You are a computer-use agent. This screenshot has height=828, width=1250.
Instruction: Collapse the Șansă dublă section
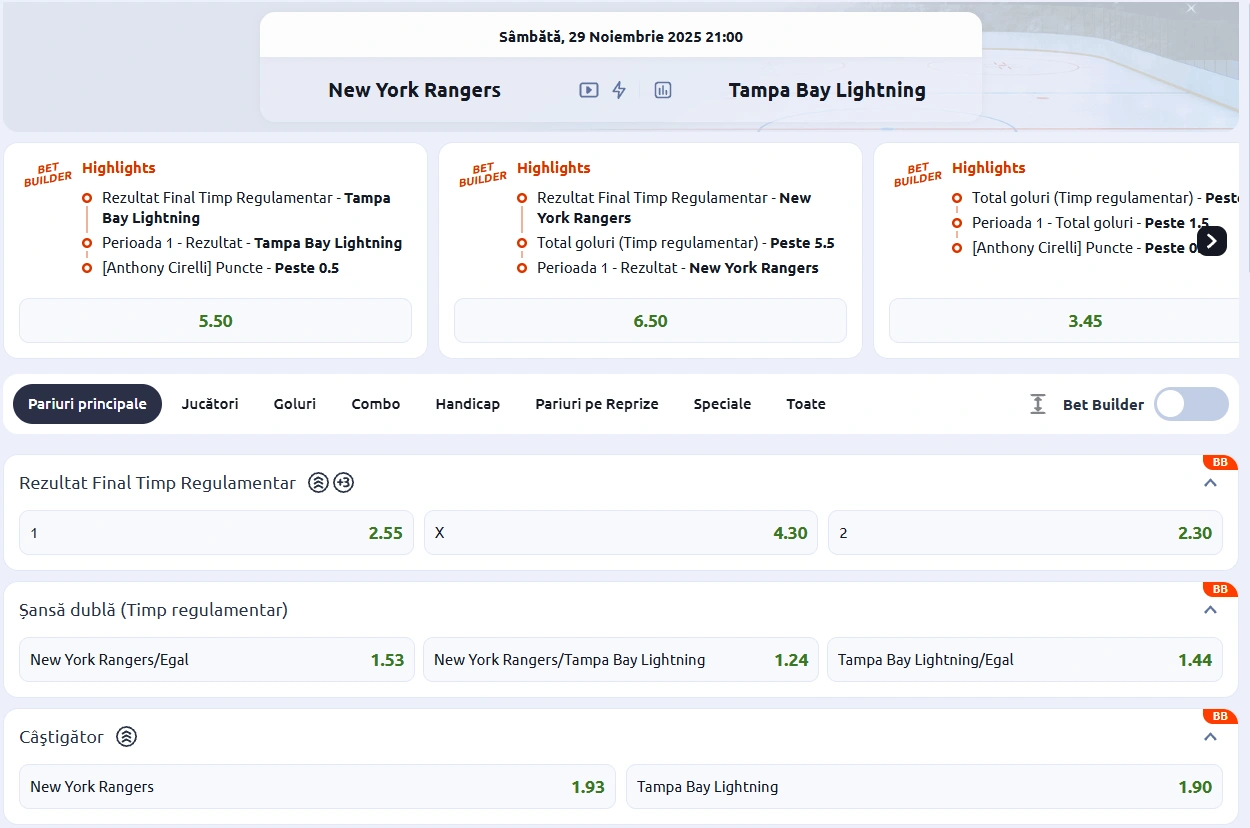click(x=1210, y=610)
